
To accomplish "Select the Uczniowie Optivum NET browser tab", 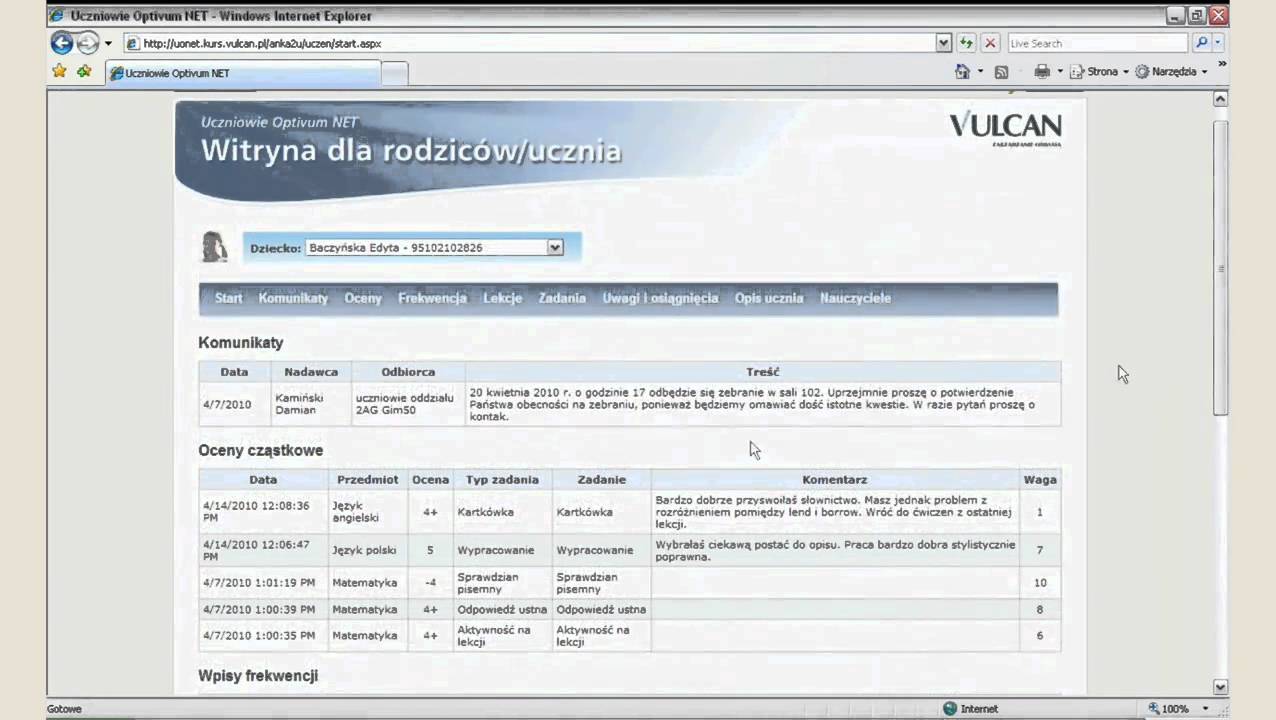I will [243, 73].
